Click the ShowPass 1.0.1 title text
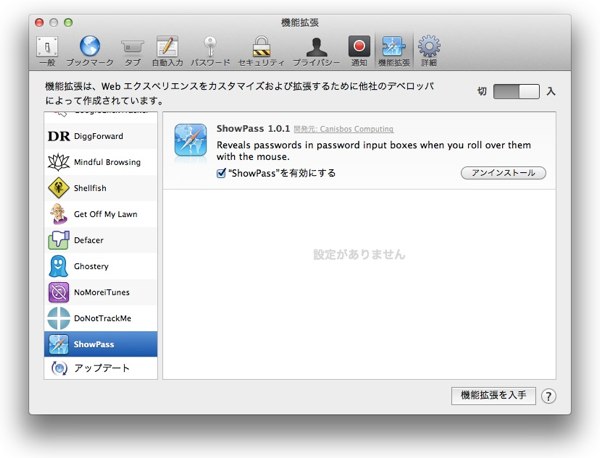The width and height of the screenshot is (600, 458). pyautogui.click(x=253, y=129)
